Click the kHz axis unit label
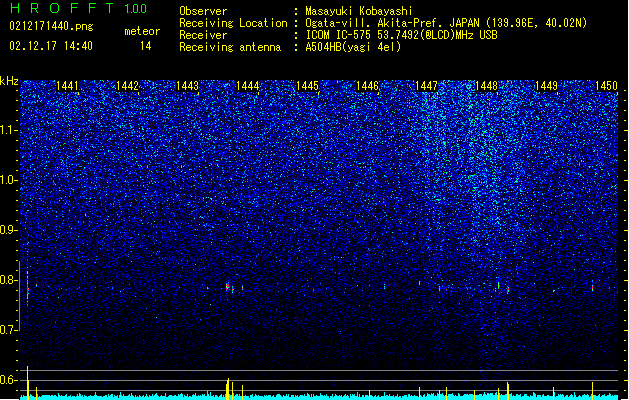Viewport: 629px width, 400px height. 9,81
